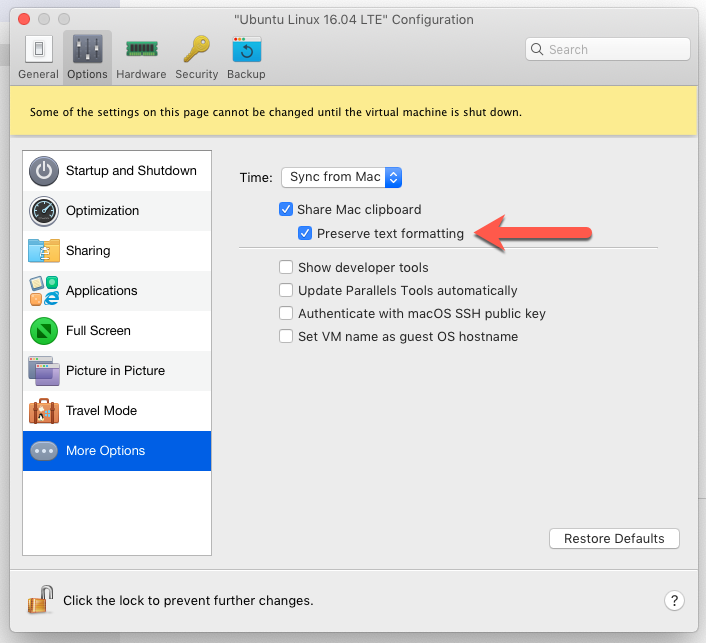Select Travel Mode label in sidebar
This screenshot has width=706, height=643.
pos(101,411)
